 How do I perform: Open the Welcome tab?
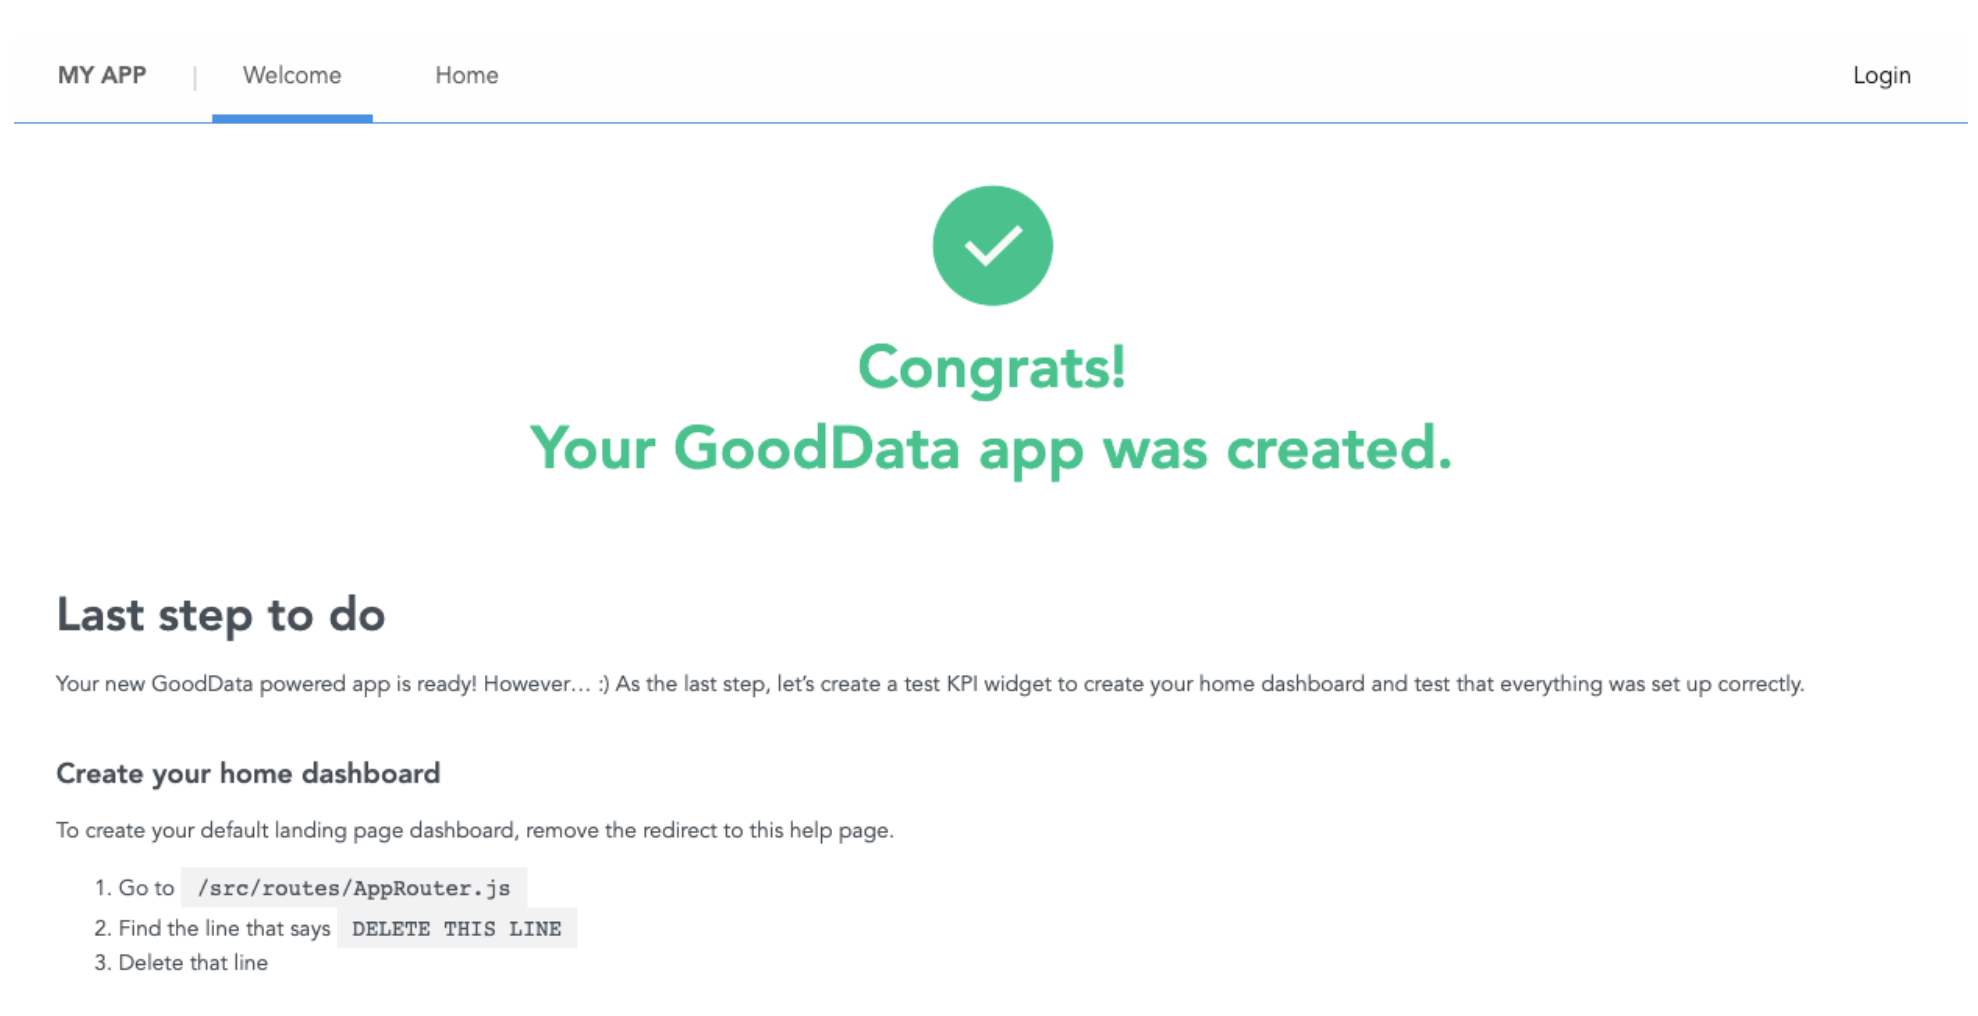pyautogui.click(x=292, y=75)
